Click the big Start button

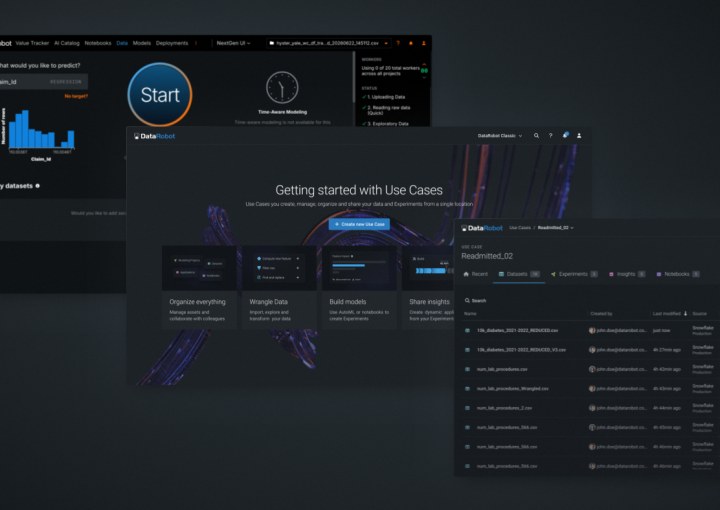(160, 95)
